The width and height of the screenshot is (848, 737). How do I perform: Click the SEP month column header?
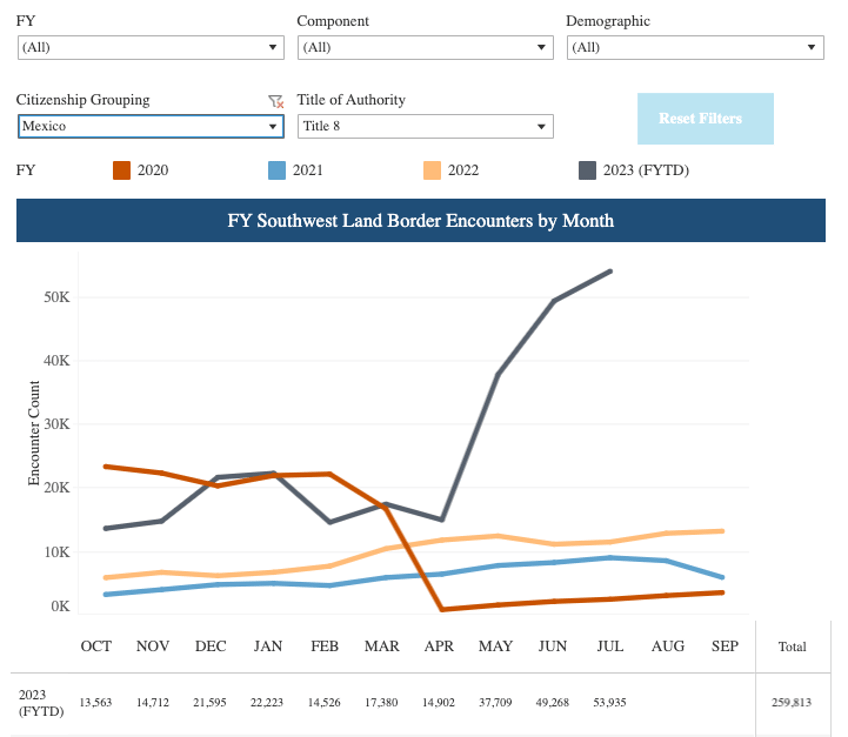[x=725, y=646]
